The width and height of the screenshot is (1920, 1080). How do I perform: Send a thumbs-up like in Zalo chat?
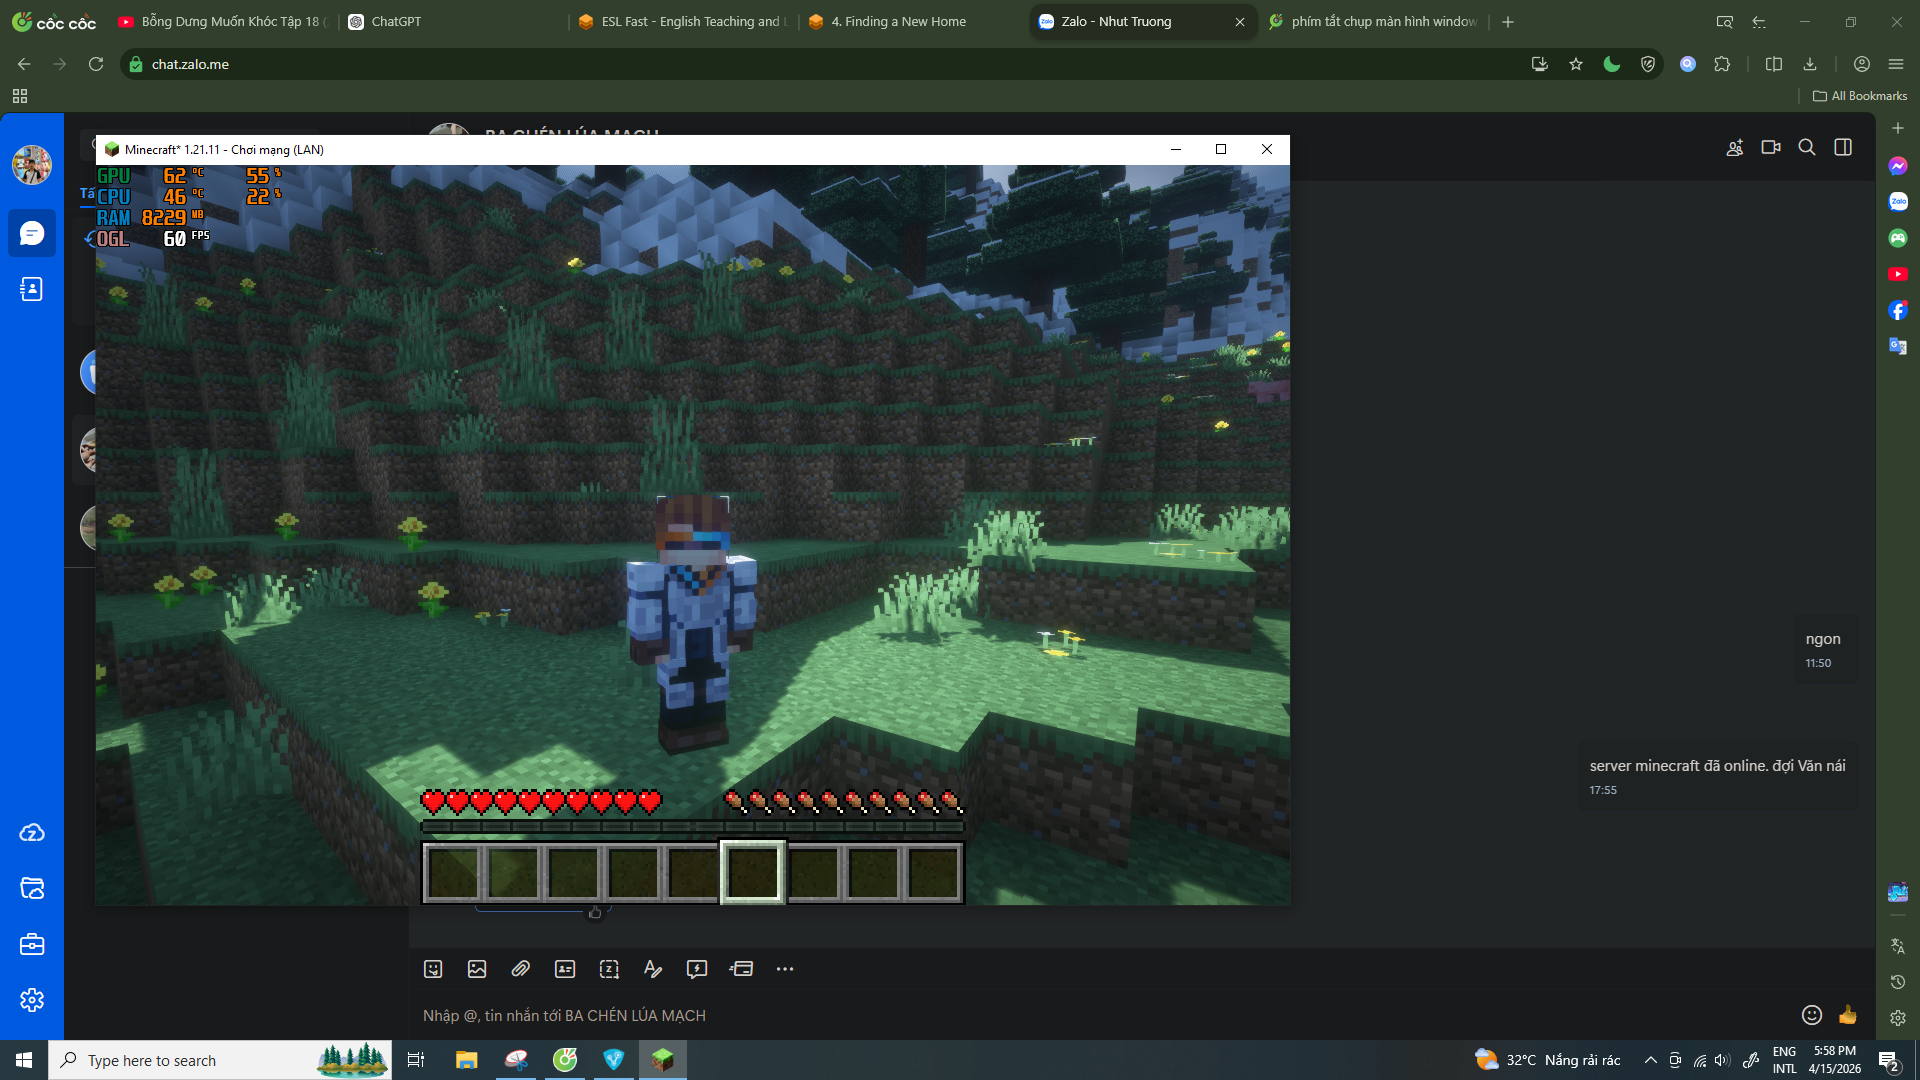pyautogui.click(x=1848, y=1015)
